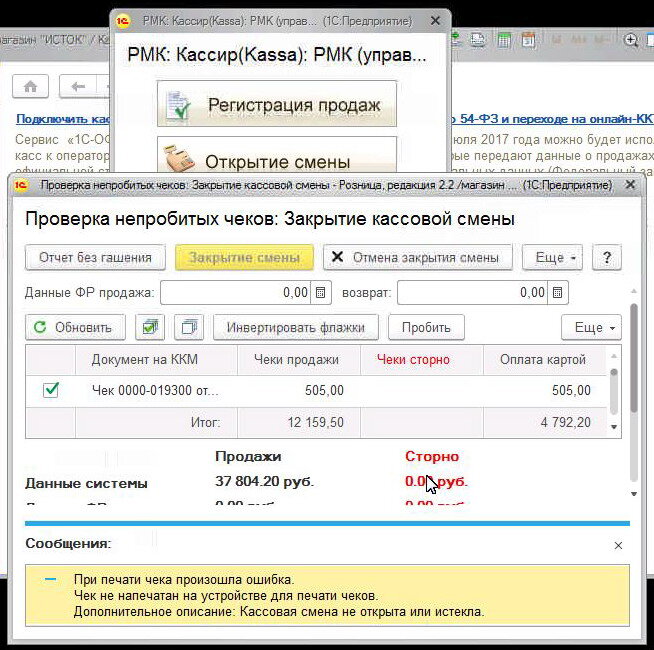Image resolution: width=654 pixels, height=650 pixels.
Task: Click the 1C logo of the РМК window
Action: tap(123, 21)
